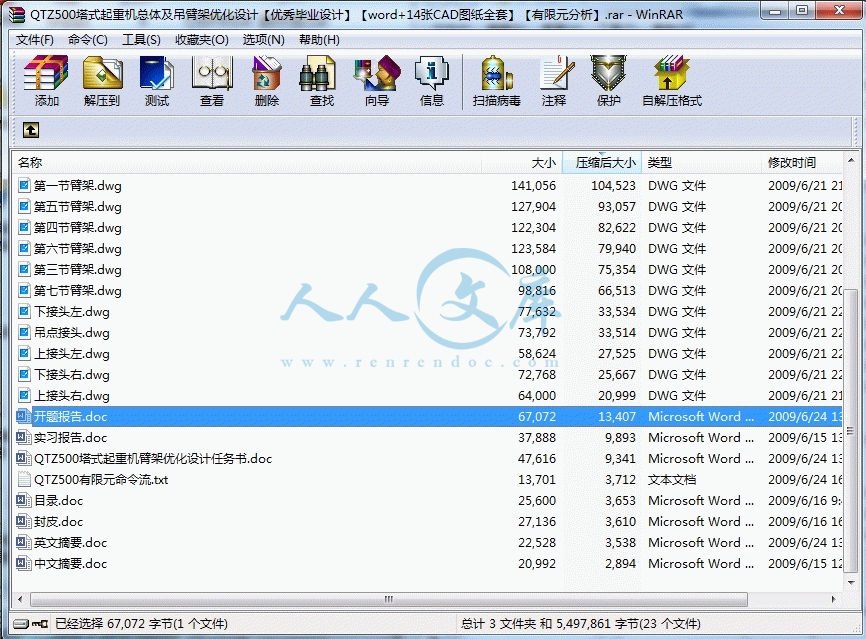The height and width of the screenshot is (639, 866).
Task: Open the 工具(S) menu
Action: 141,40
